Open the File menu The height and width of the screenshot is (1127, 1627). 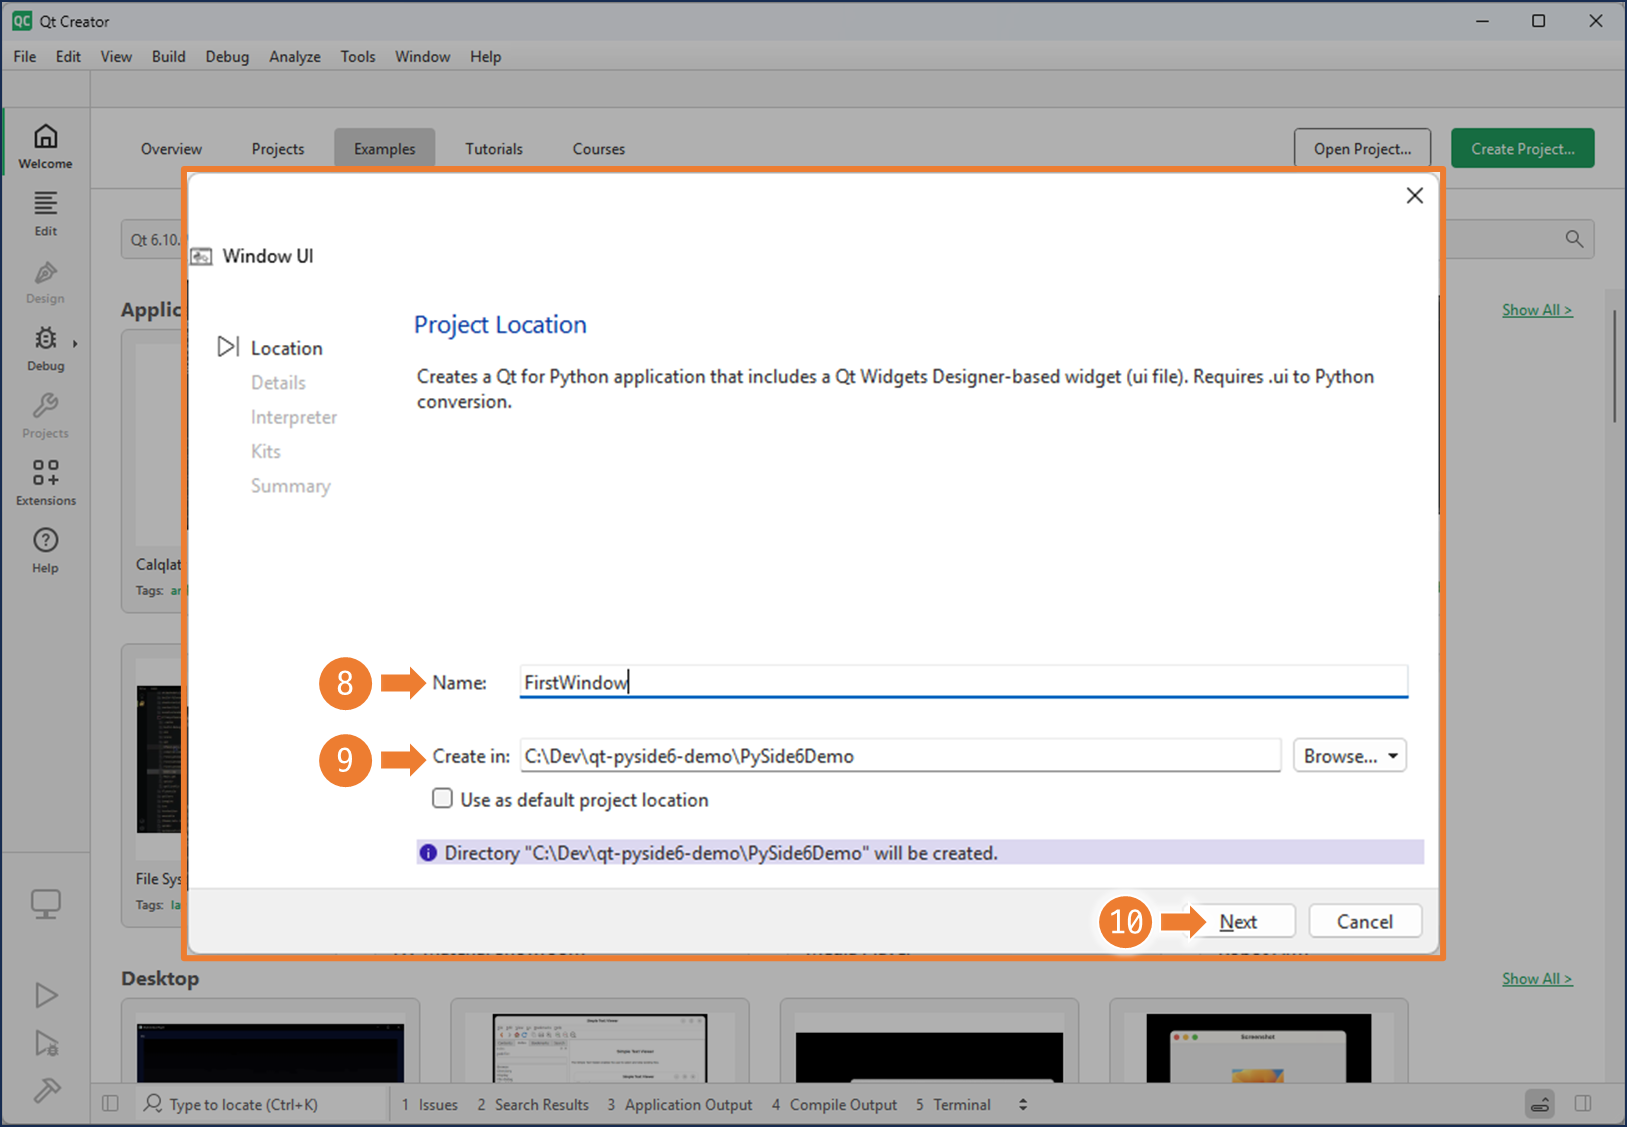(x=25, y=57)
